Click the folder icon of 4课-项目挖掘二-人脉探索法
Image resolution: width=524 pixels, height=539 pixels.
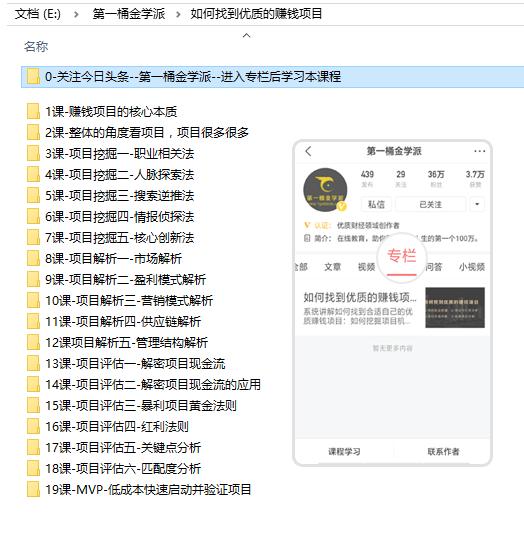pyautogui.click(x=33, y=175)
